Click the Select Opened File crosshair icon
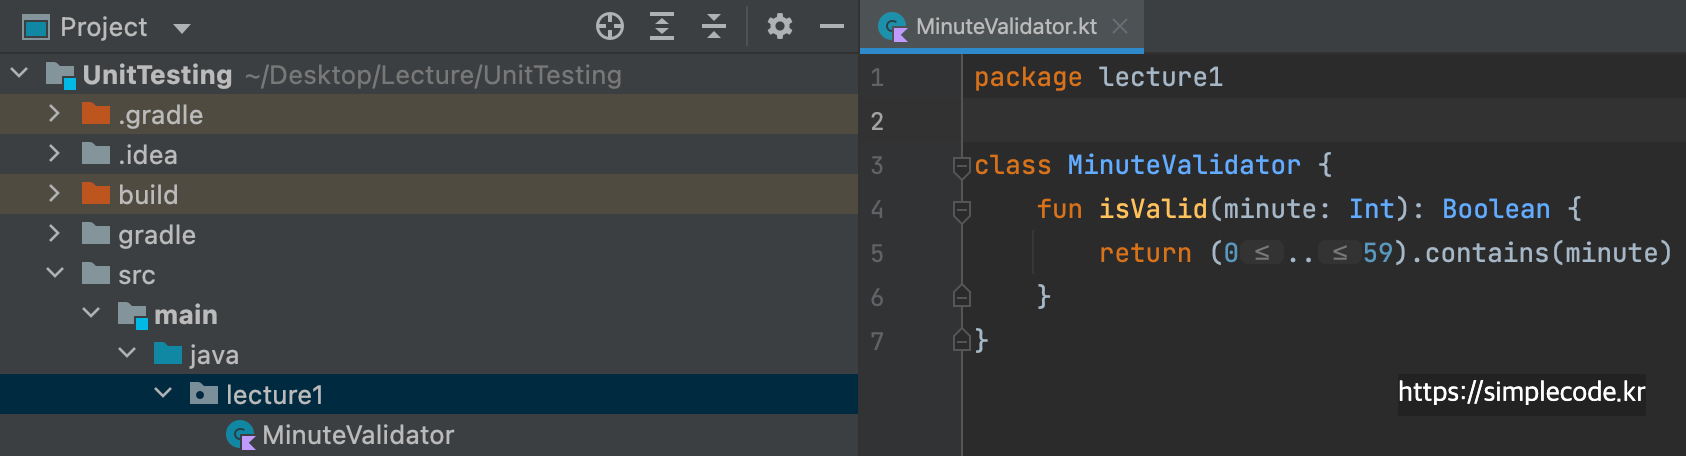 coord(610,26)
